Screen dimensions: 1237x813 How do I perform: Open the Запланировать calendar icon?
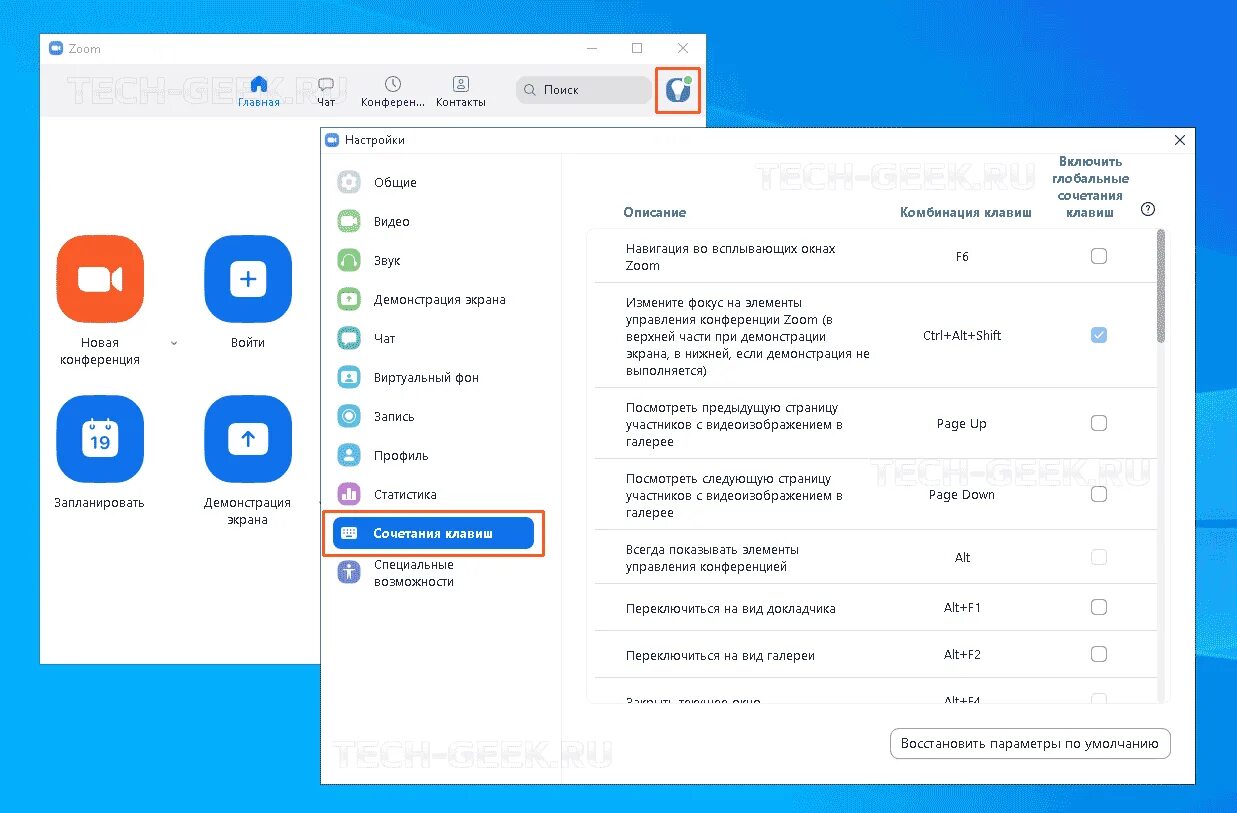(100, 439)
